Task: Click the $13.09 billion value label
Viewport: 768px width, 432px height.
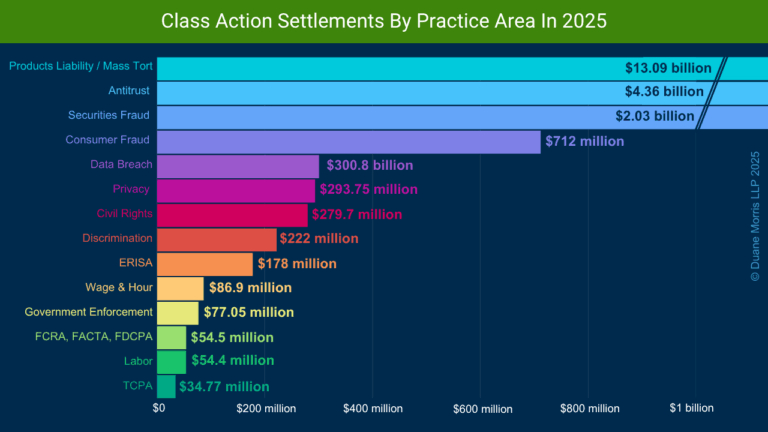Action: 668,69
